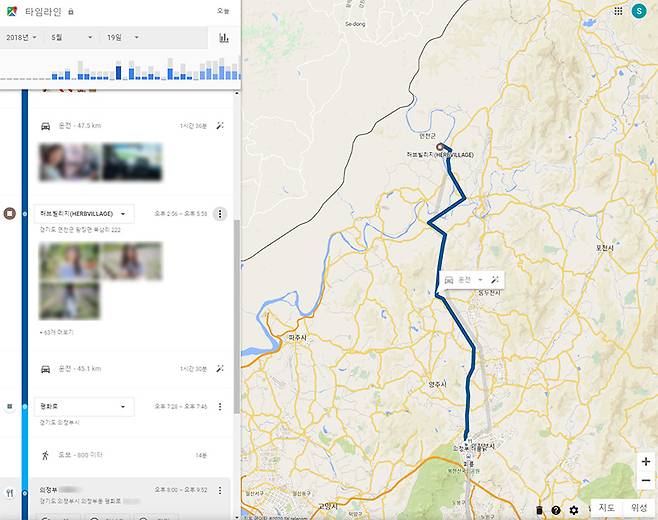Image resolution: width=658 pixels, height=520 pixels.
Task: Click the 오늘 (Today) button
Action: tap(222, 11)
